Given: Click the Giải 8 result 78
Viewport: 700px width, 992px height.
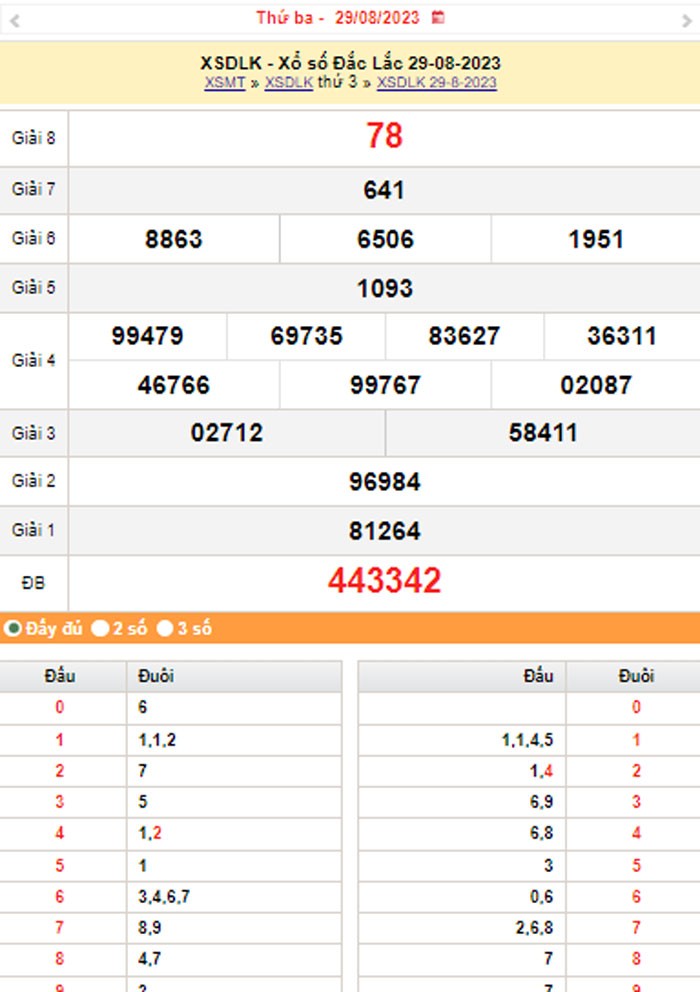Looking at the screenshot, I should point(384,136).
